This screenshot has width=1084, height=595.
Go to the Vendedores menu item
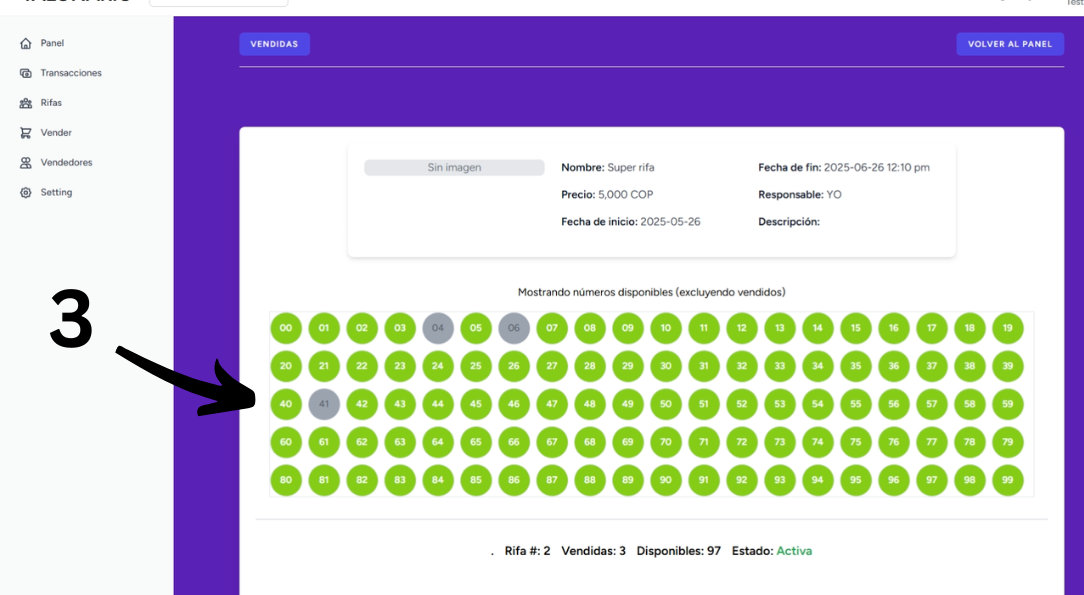(66, 163)
